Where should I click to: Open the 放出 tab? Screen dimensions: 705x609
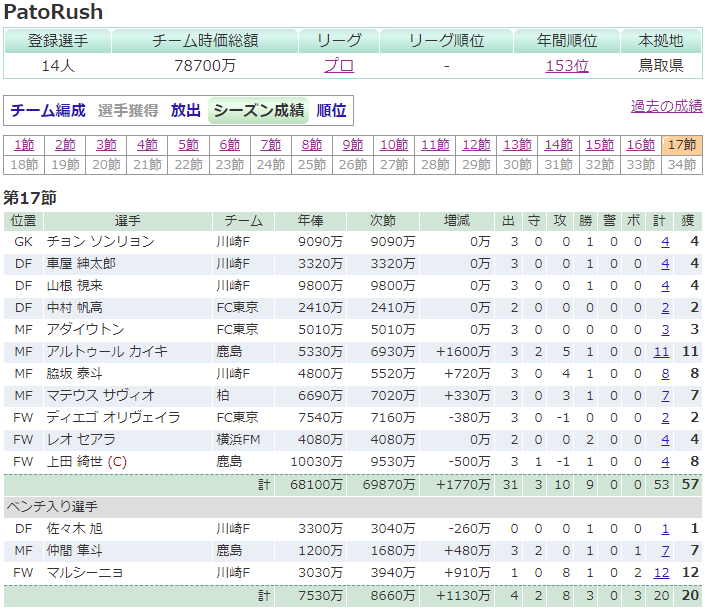pos(186,111)
